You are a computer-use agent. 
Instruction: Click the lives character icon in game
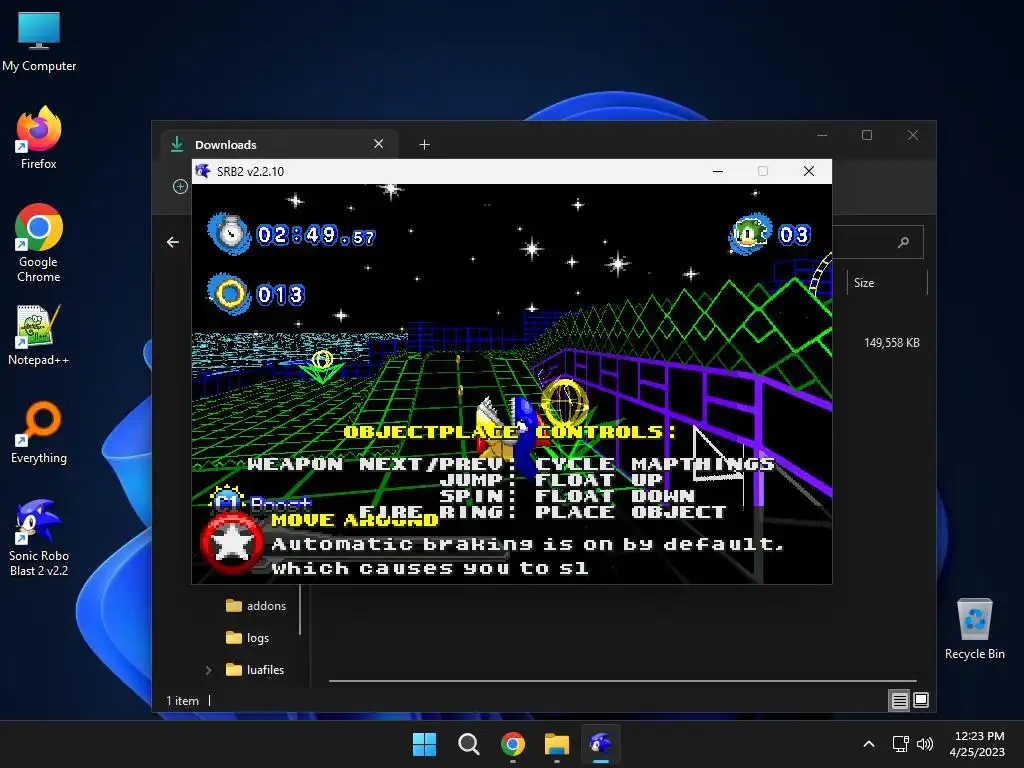750,233
